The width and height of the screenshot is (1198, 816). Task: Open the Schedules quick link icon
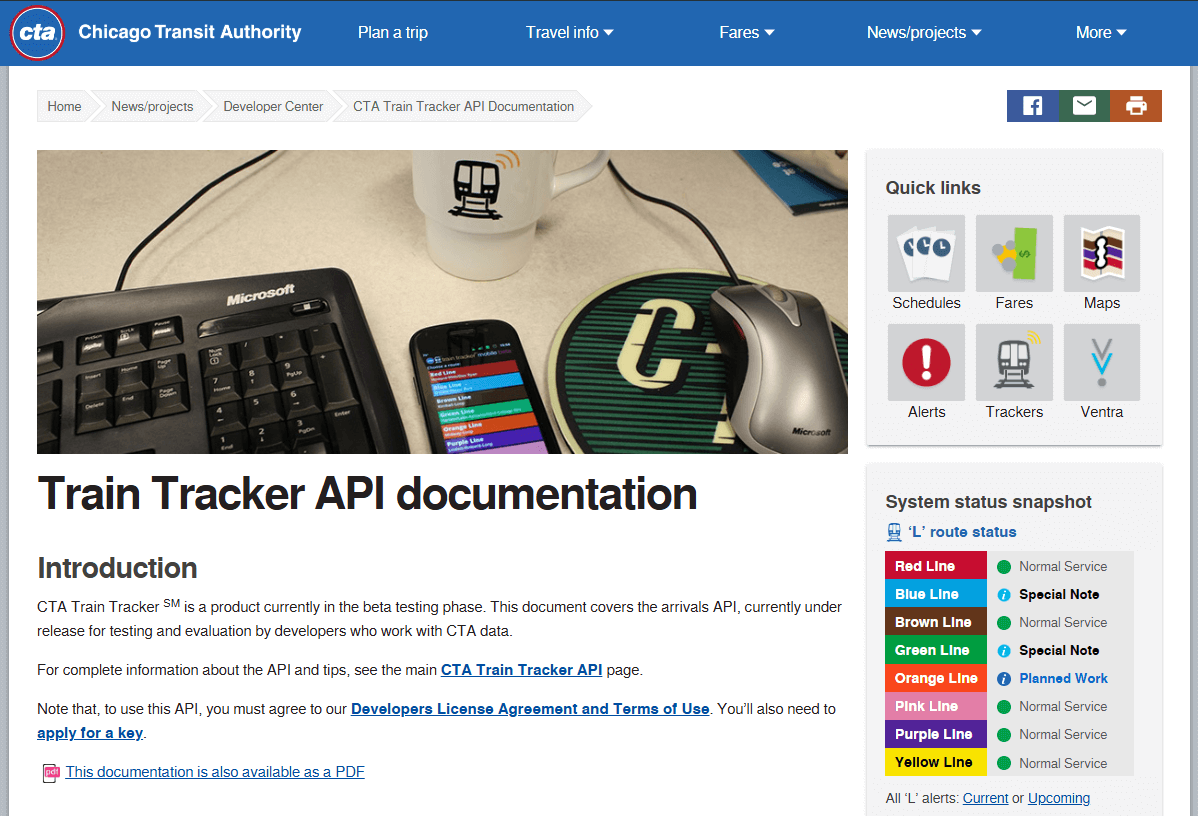[925, 253]
